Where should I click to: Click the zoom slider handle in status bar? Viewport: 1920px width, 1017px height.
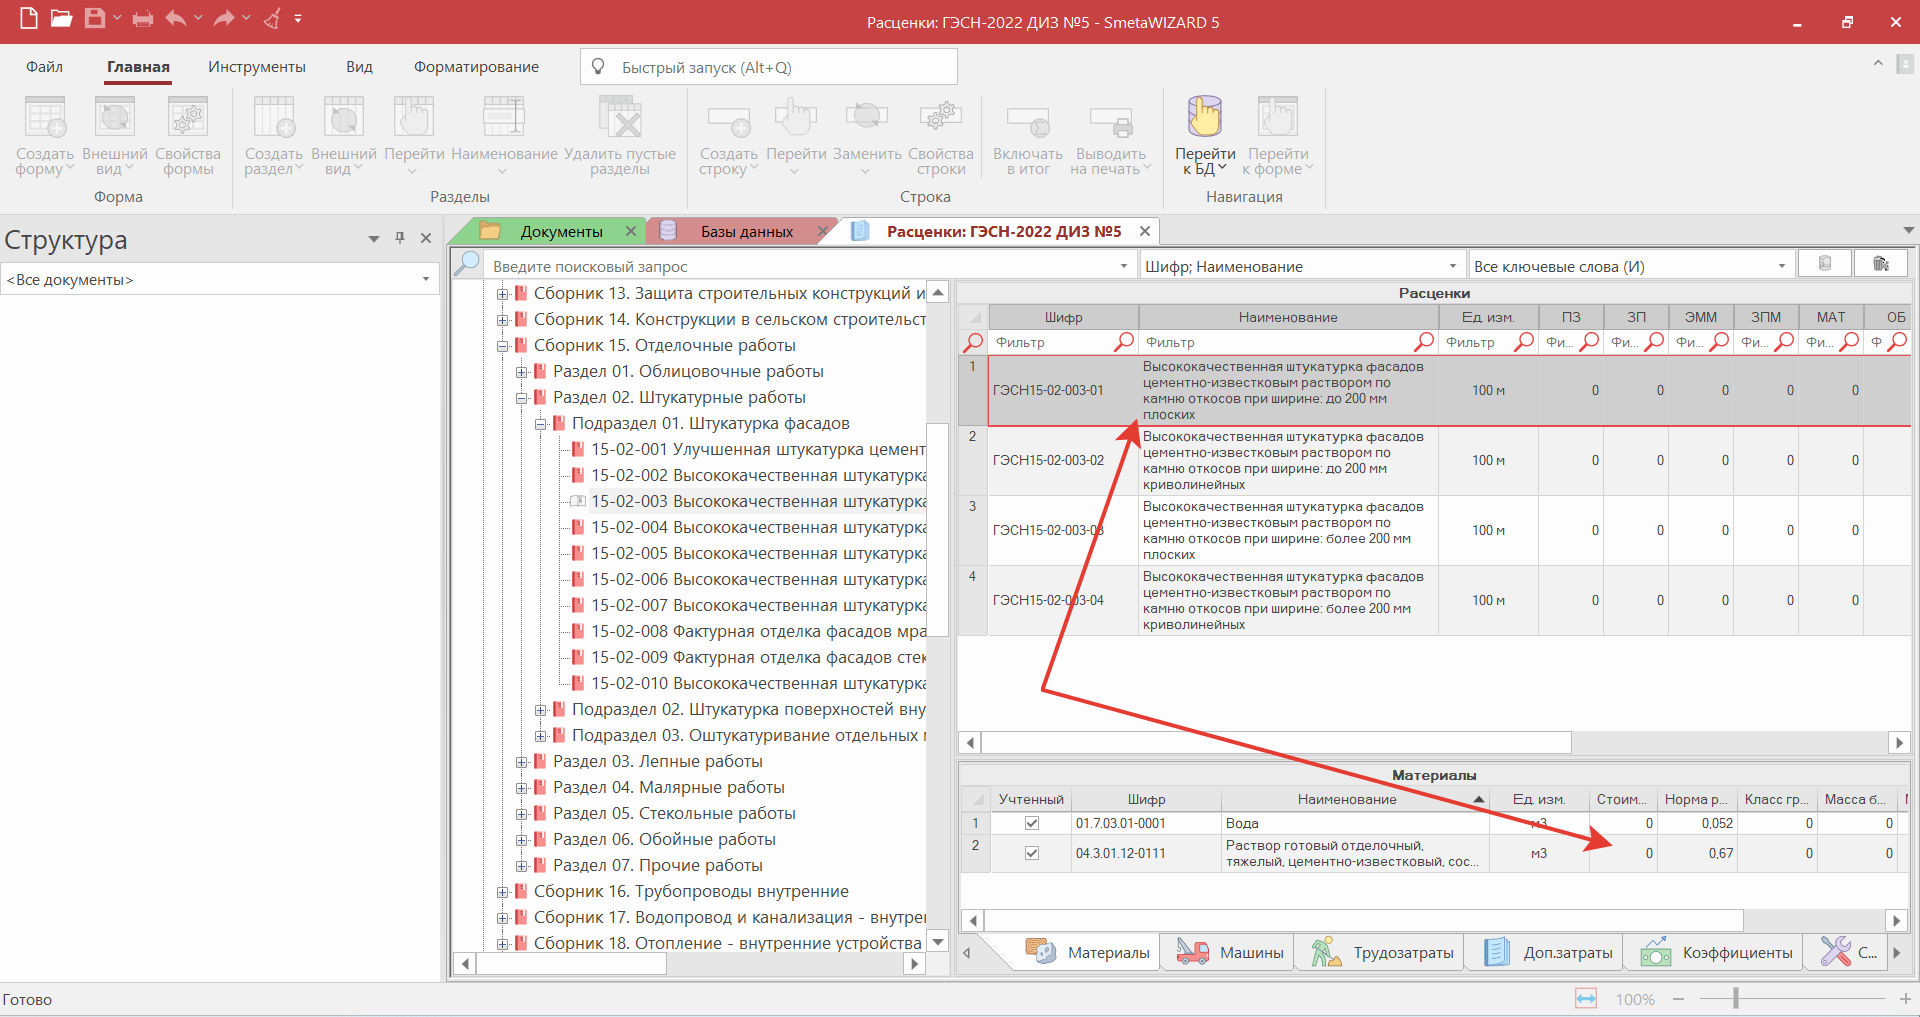click(x=1736, y=998)
